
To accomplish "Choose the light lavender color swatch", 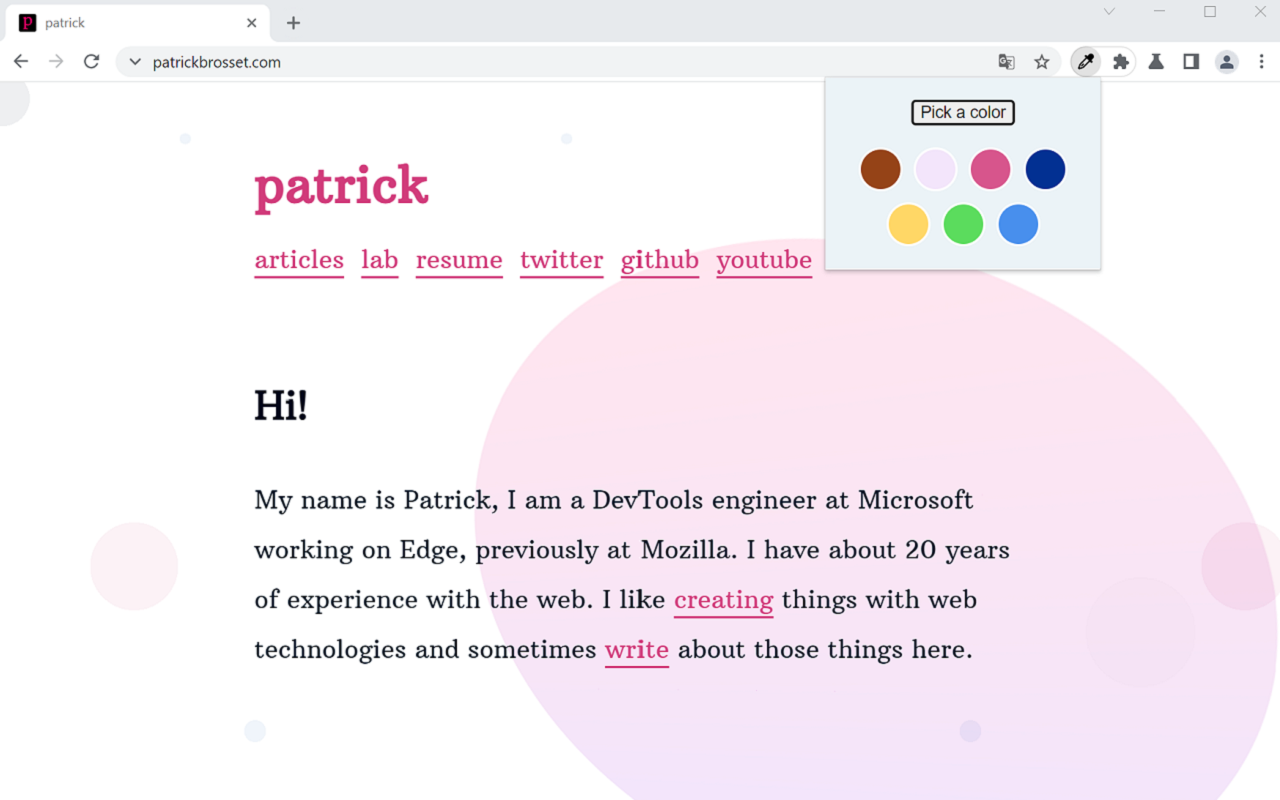I will click(x=936, y=169).
